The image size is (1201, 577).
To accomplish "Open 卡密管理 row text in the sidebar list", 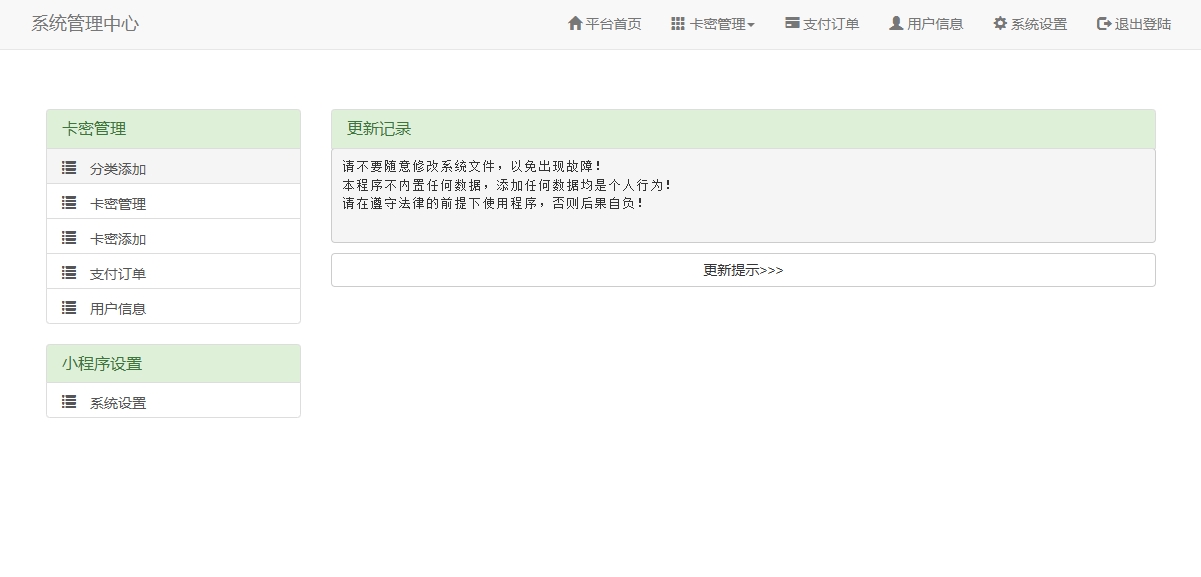I will [118, 204].
